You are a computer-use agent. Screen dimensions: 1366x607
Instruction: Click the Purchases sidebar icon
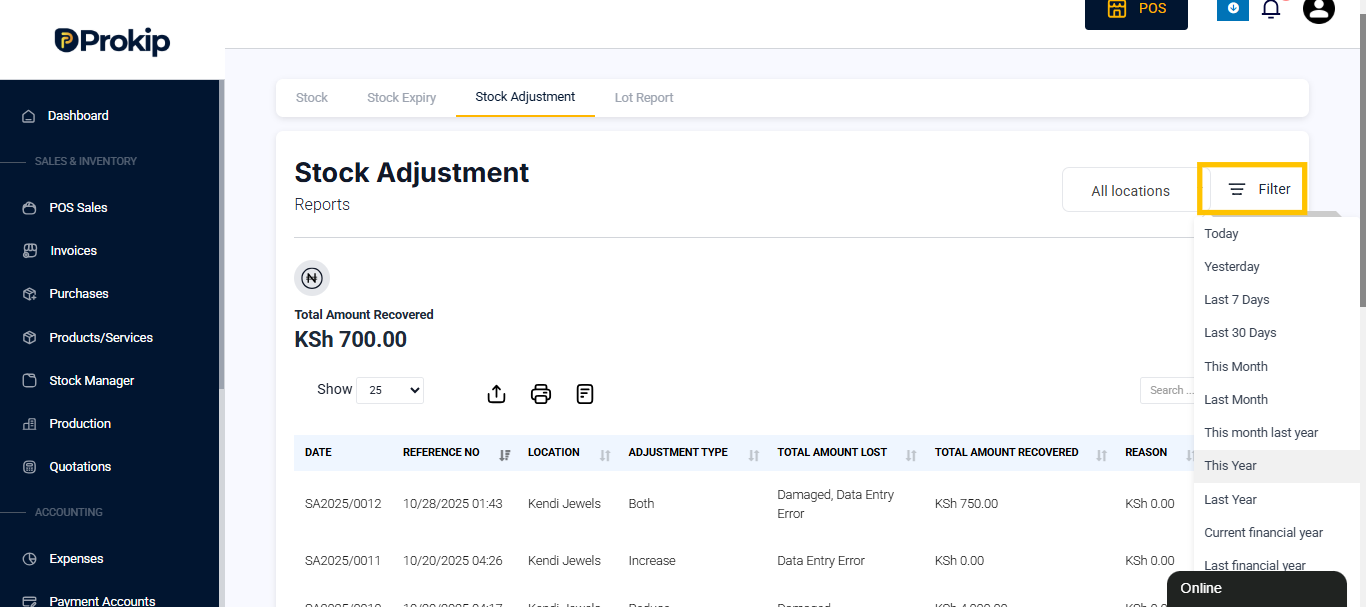pos(29,294)
